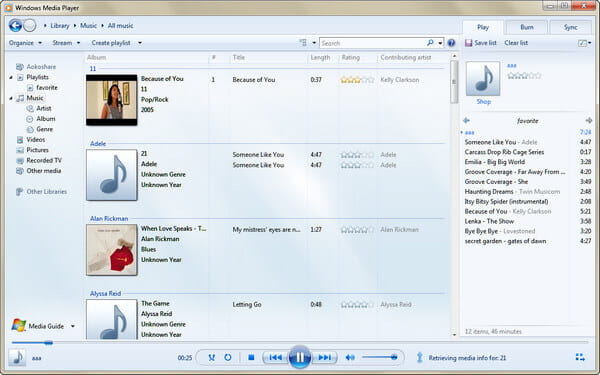
Task: Open the Sync tab
Action: pyautogui.click(x=570, y=27)
